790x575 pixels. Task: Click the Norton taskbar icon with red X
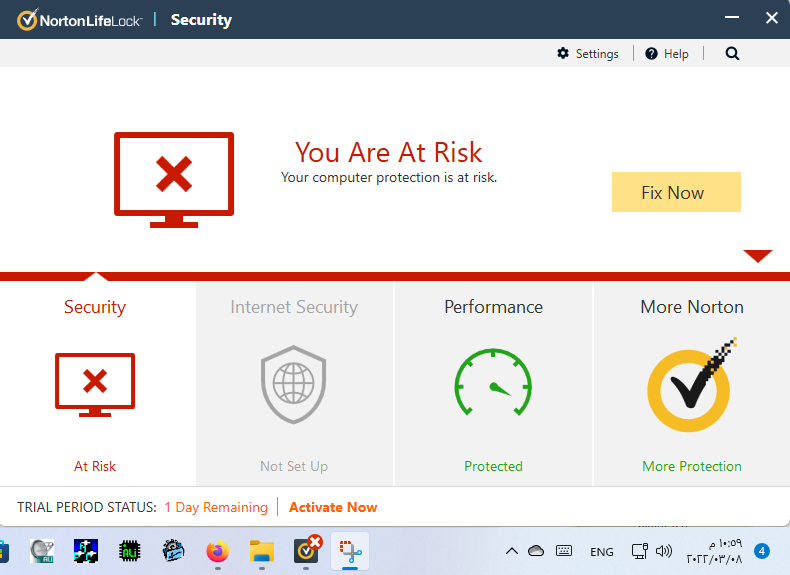[307, 549]
